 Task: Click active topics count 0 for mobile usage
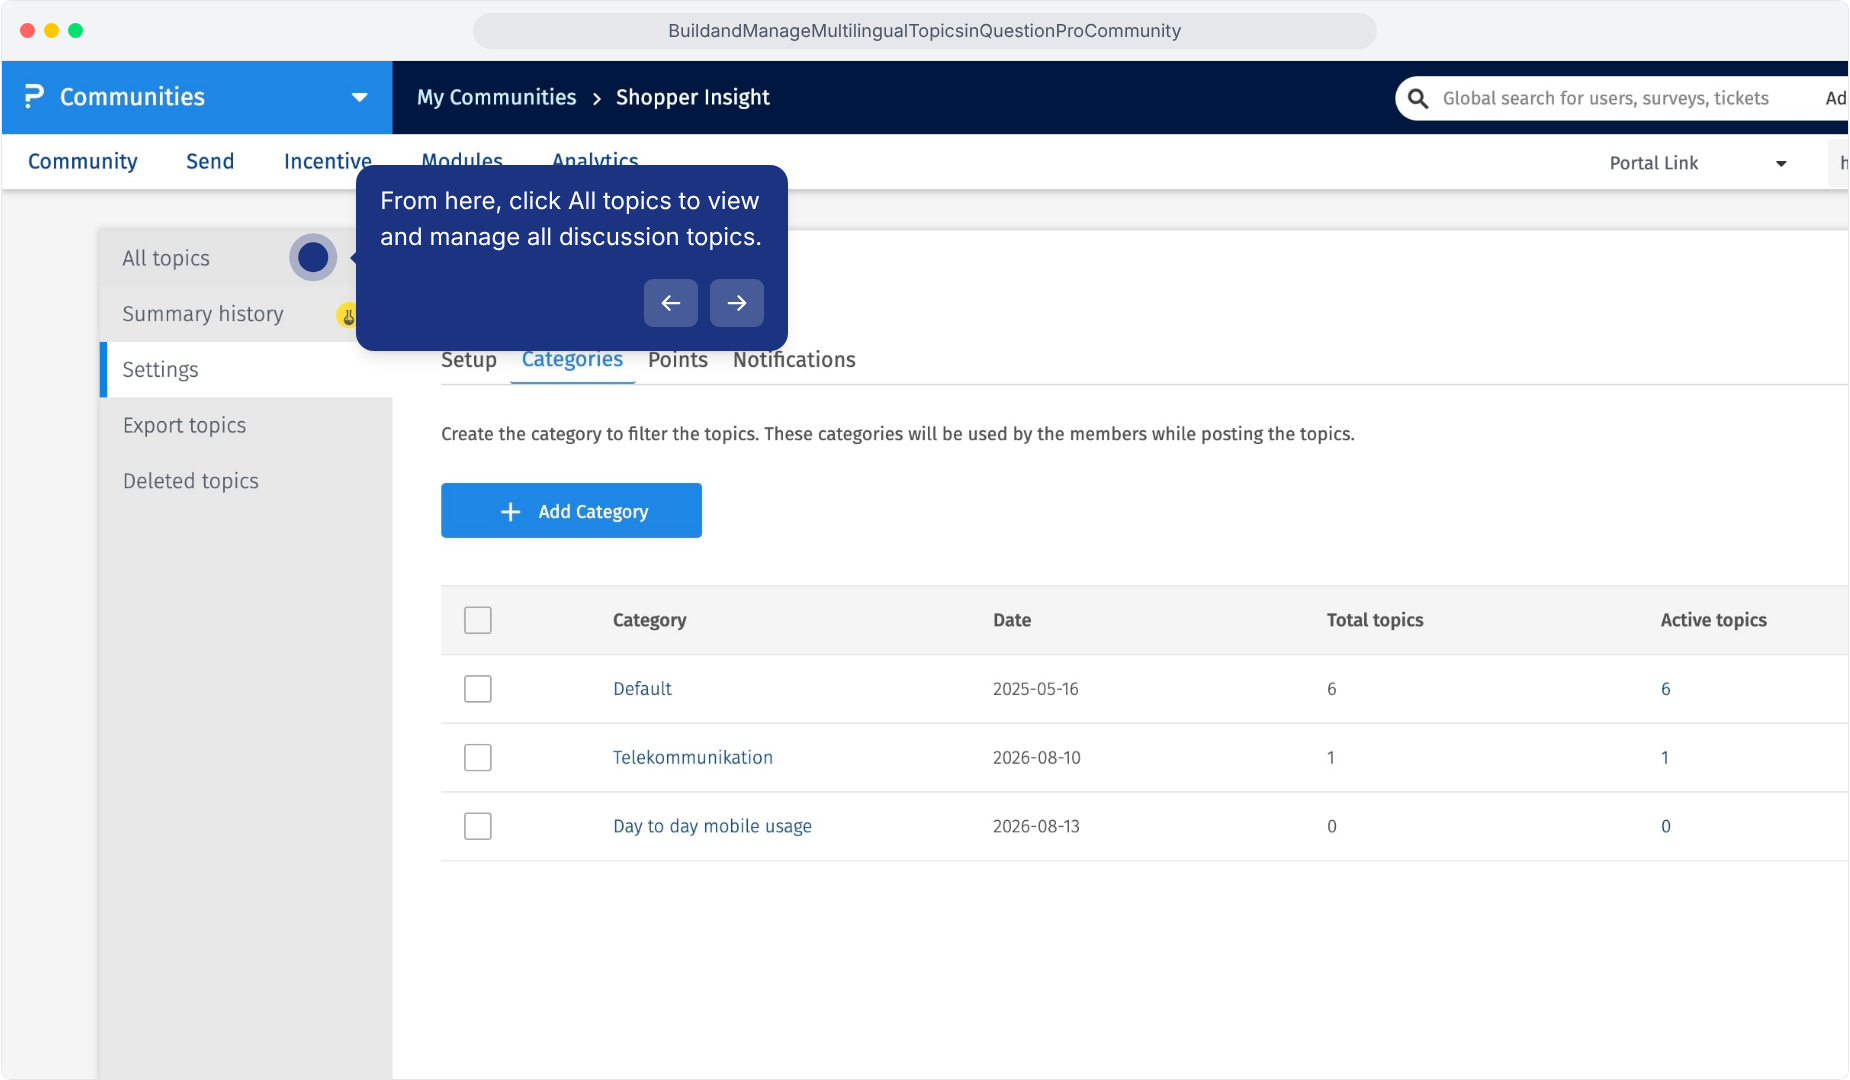click(1666, 826)
